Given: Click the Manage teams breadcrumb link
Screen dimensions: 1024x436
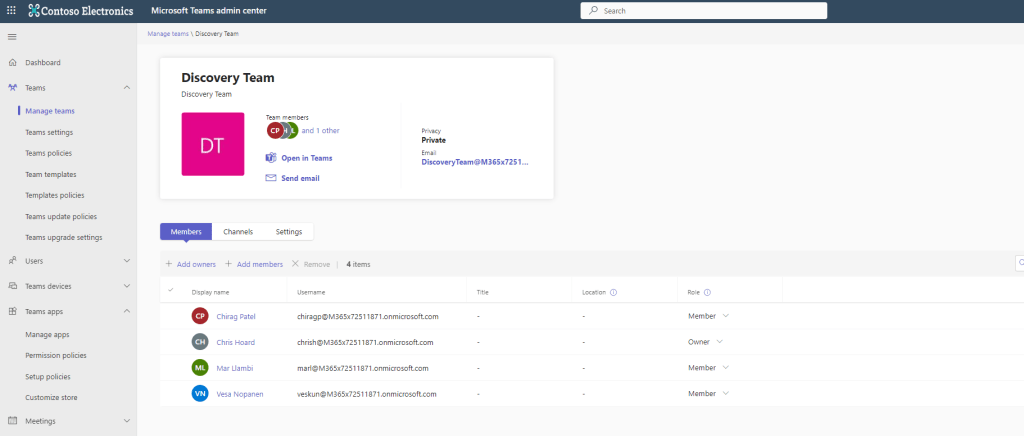Looking at the screenshot, I should [x=168, y=34].
